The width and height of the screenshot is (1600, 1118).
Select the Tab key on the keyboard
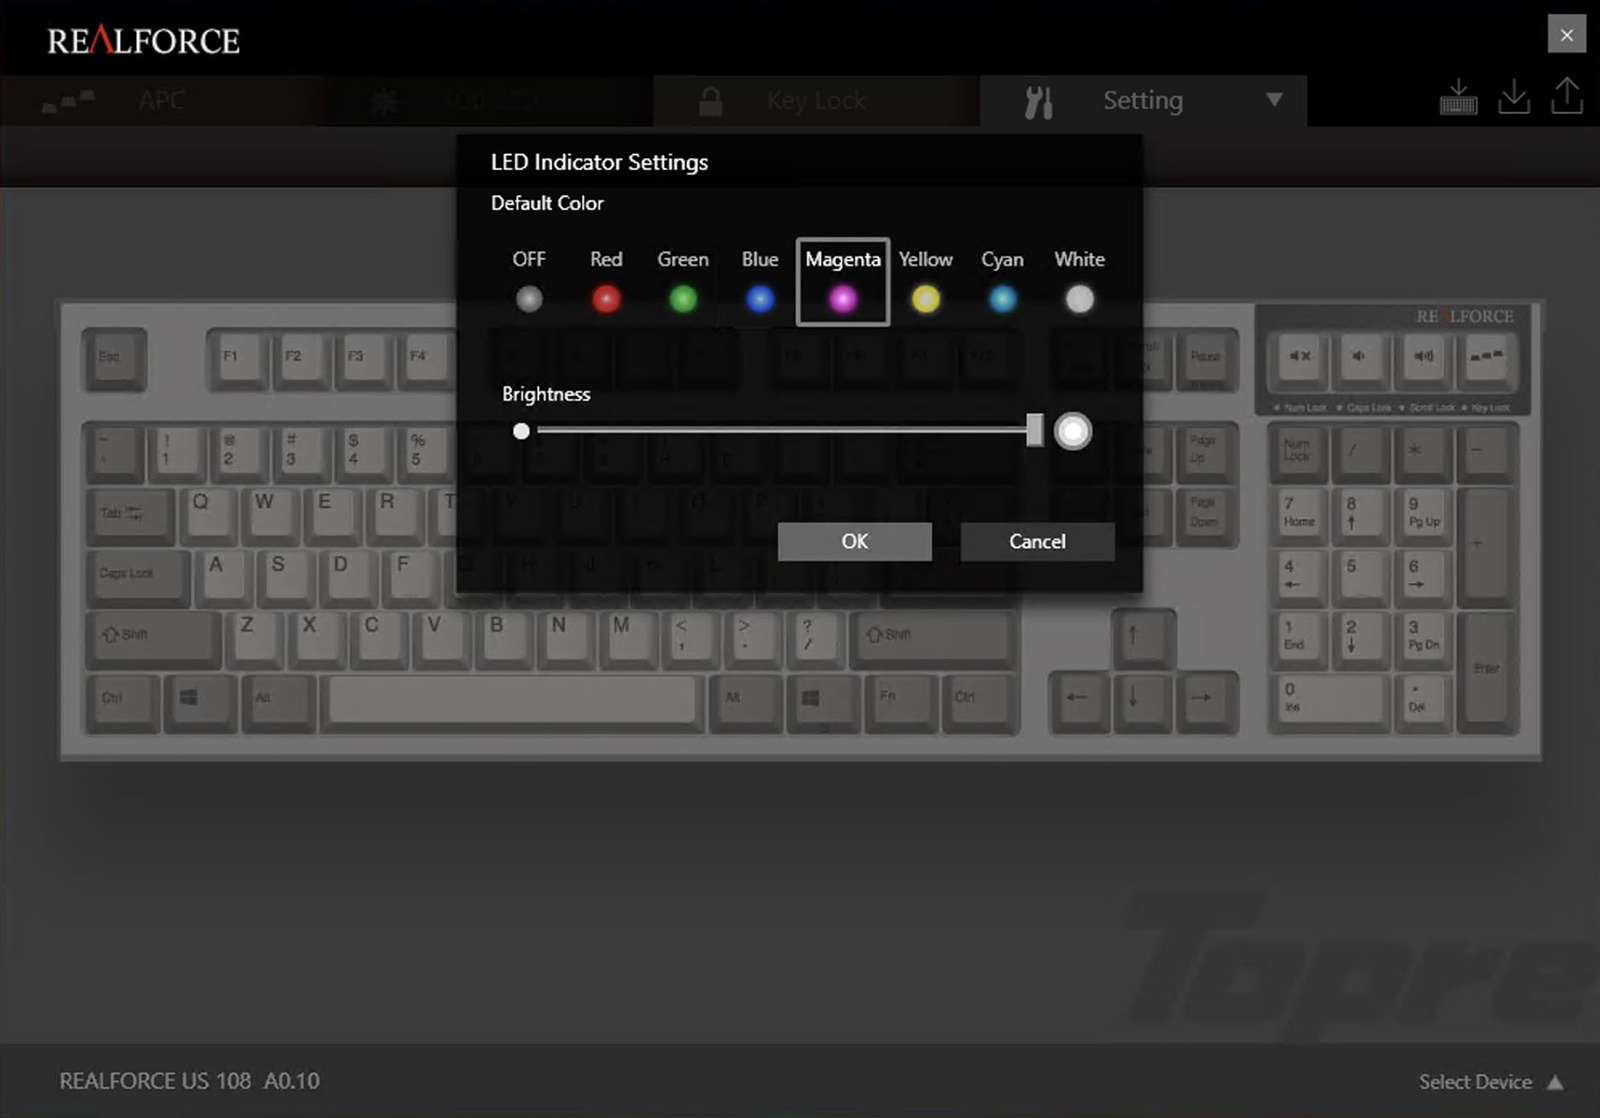point(131,517)
